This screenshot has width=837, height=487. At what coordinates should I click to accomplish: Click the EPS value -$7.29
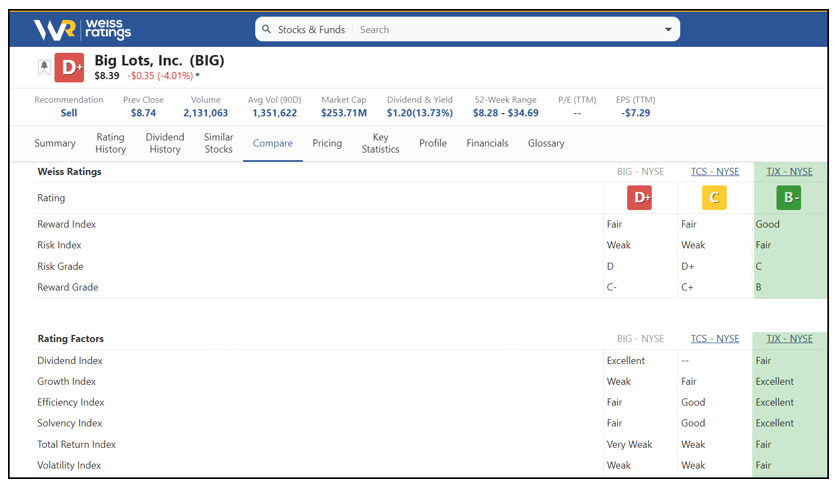click(x=635, y=113)
